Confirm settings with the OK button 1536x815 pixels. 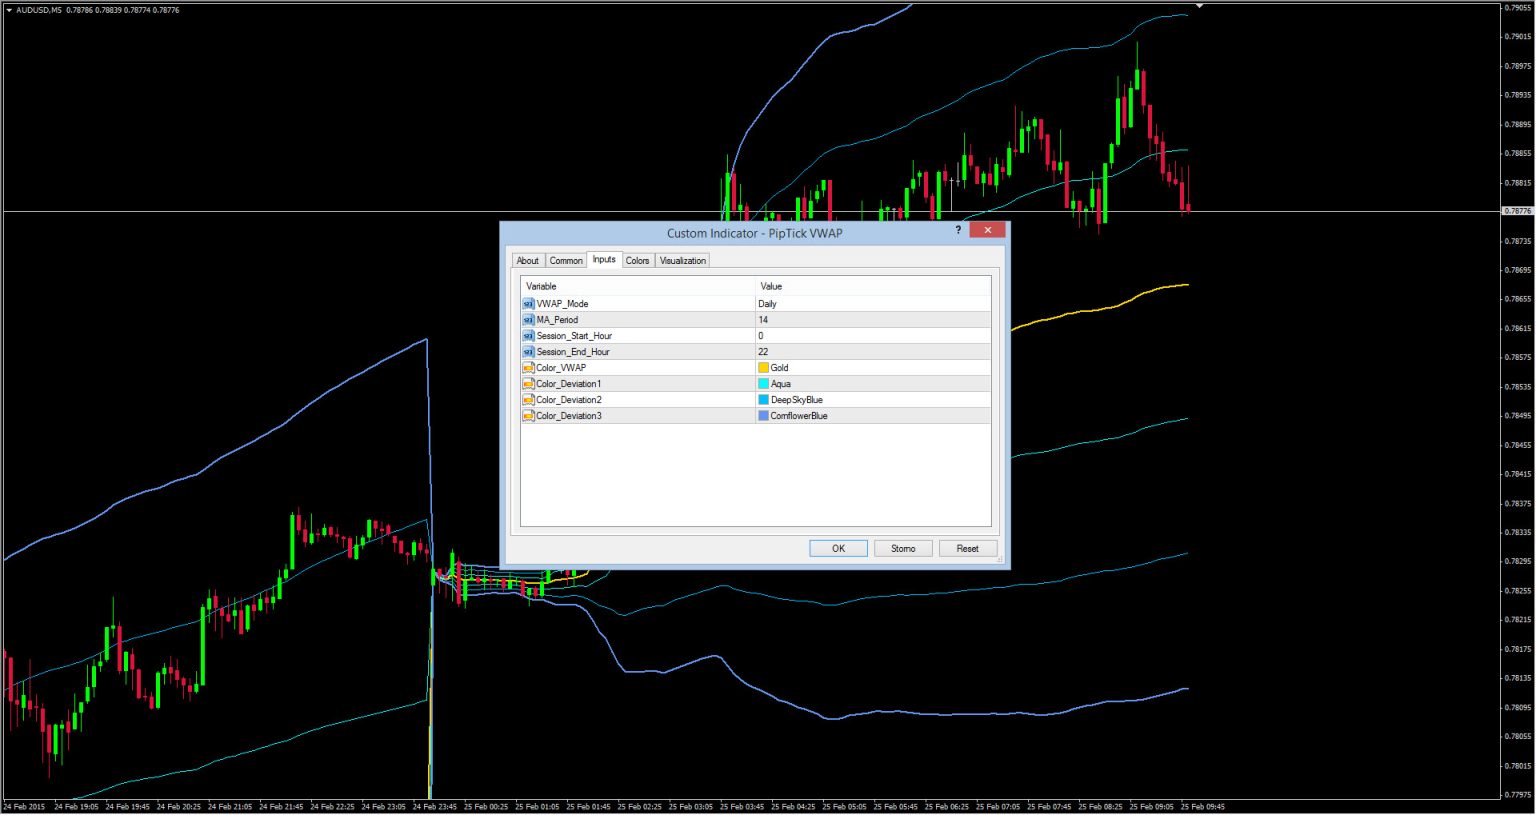pos(838,548)
